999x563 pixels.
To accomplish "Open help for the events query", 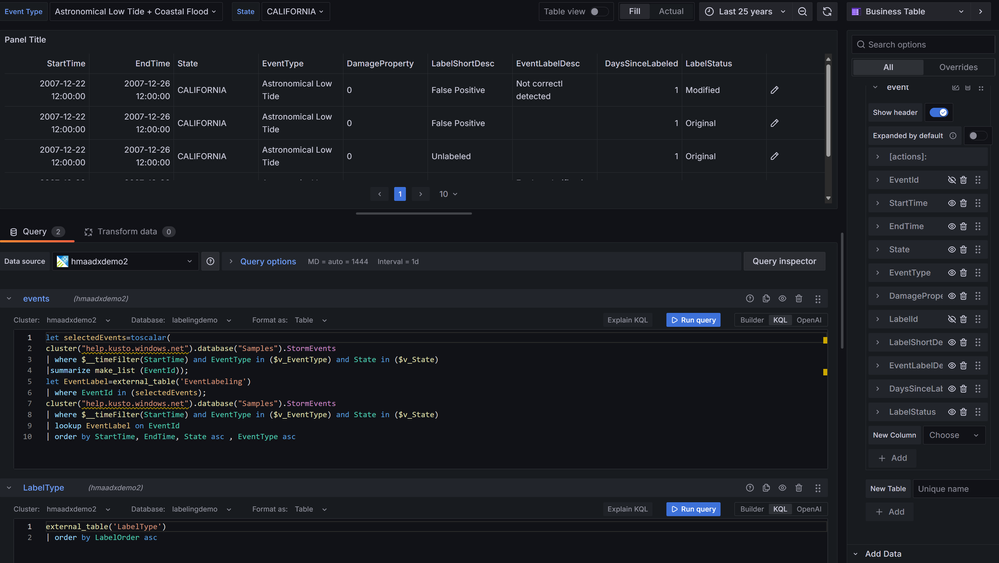I will pos(750,299).
